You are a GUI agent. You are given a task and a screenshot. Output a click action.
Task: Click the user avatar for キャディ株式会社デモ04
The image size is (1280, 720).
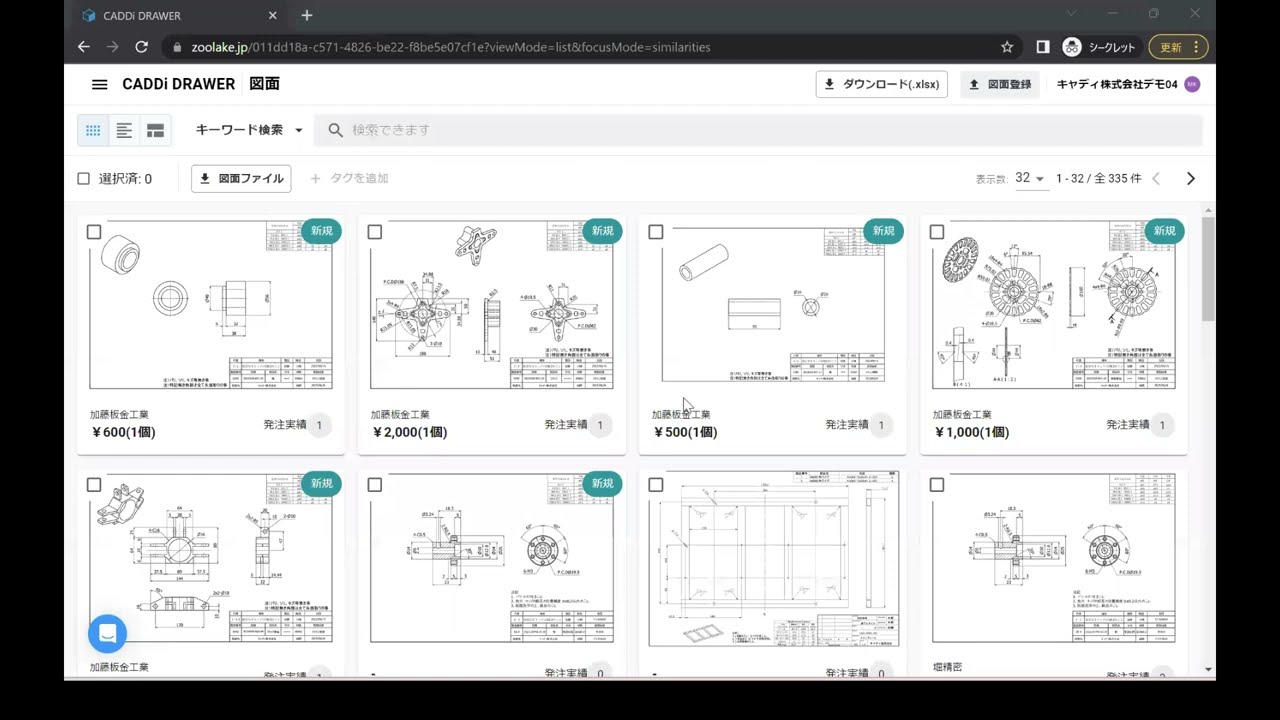pyautogui.click(x=1191, y=84)
